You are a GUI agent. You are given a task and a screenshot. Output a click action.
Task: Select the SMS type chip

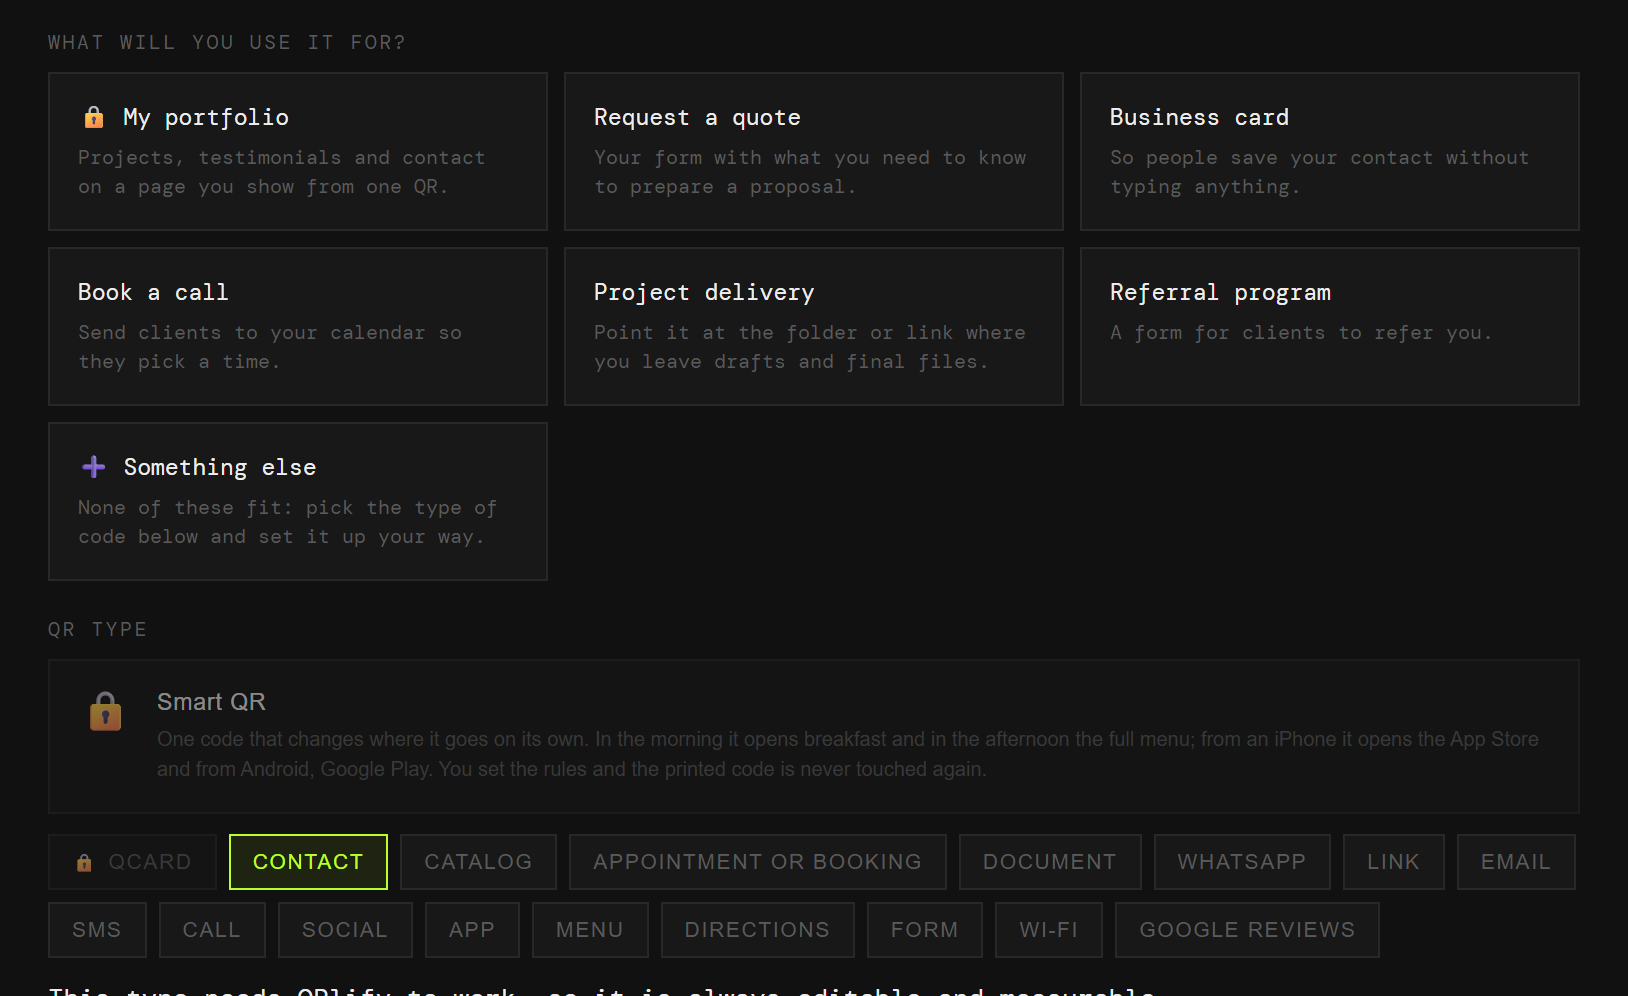click(97, 930)
